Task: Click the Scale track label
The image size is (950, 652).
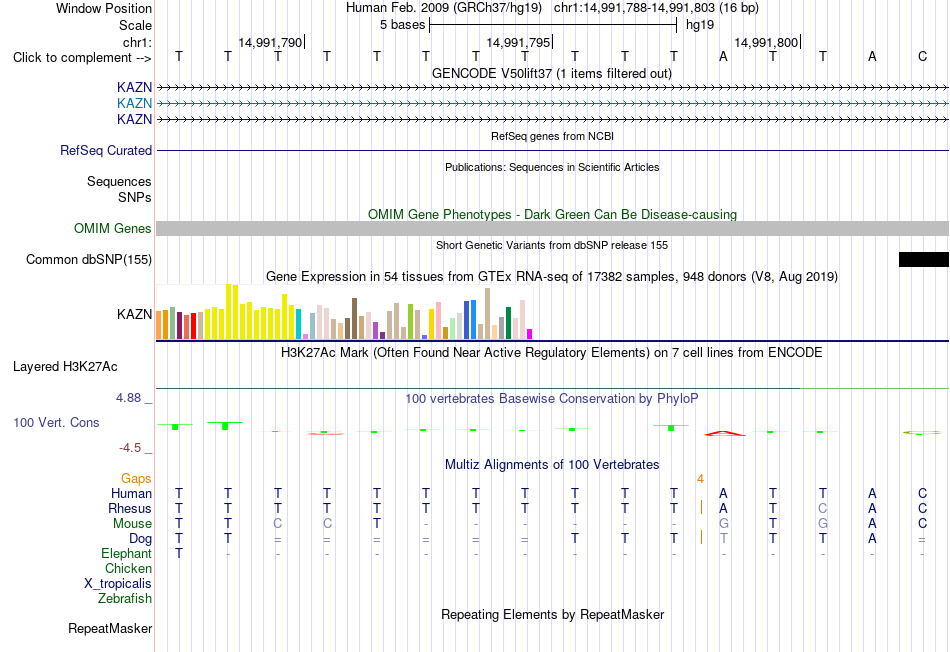Action: (135, 25)
